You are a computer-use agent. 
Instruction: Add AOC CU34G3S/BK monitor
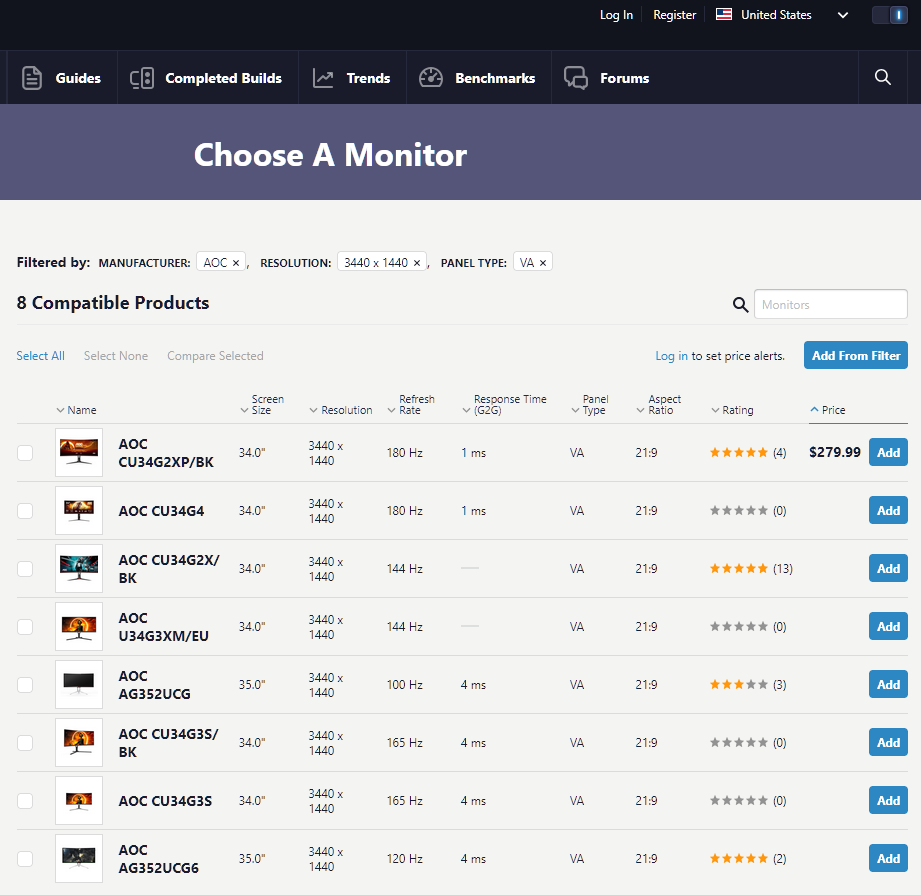point(888,742)
